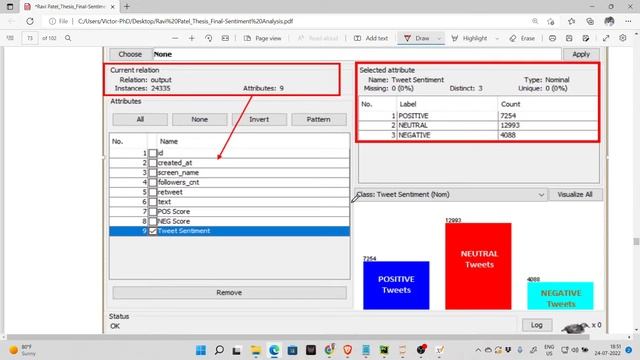Click the cyan NEGATIVE Tweets bar
640x360 pixels.
coord(560,296)
